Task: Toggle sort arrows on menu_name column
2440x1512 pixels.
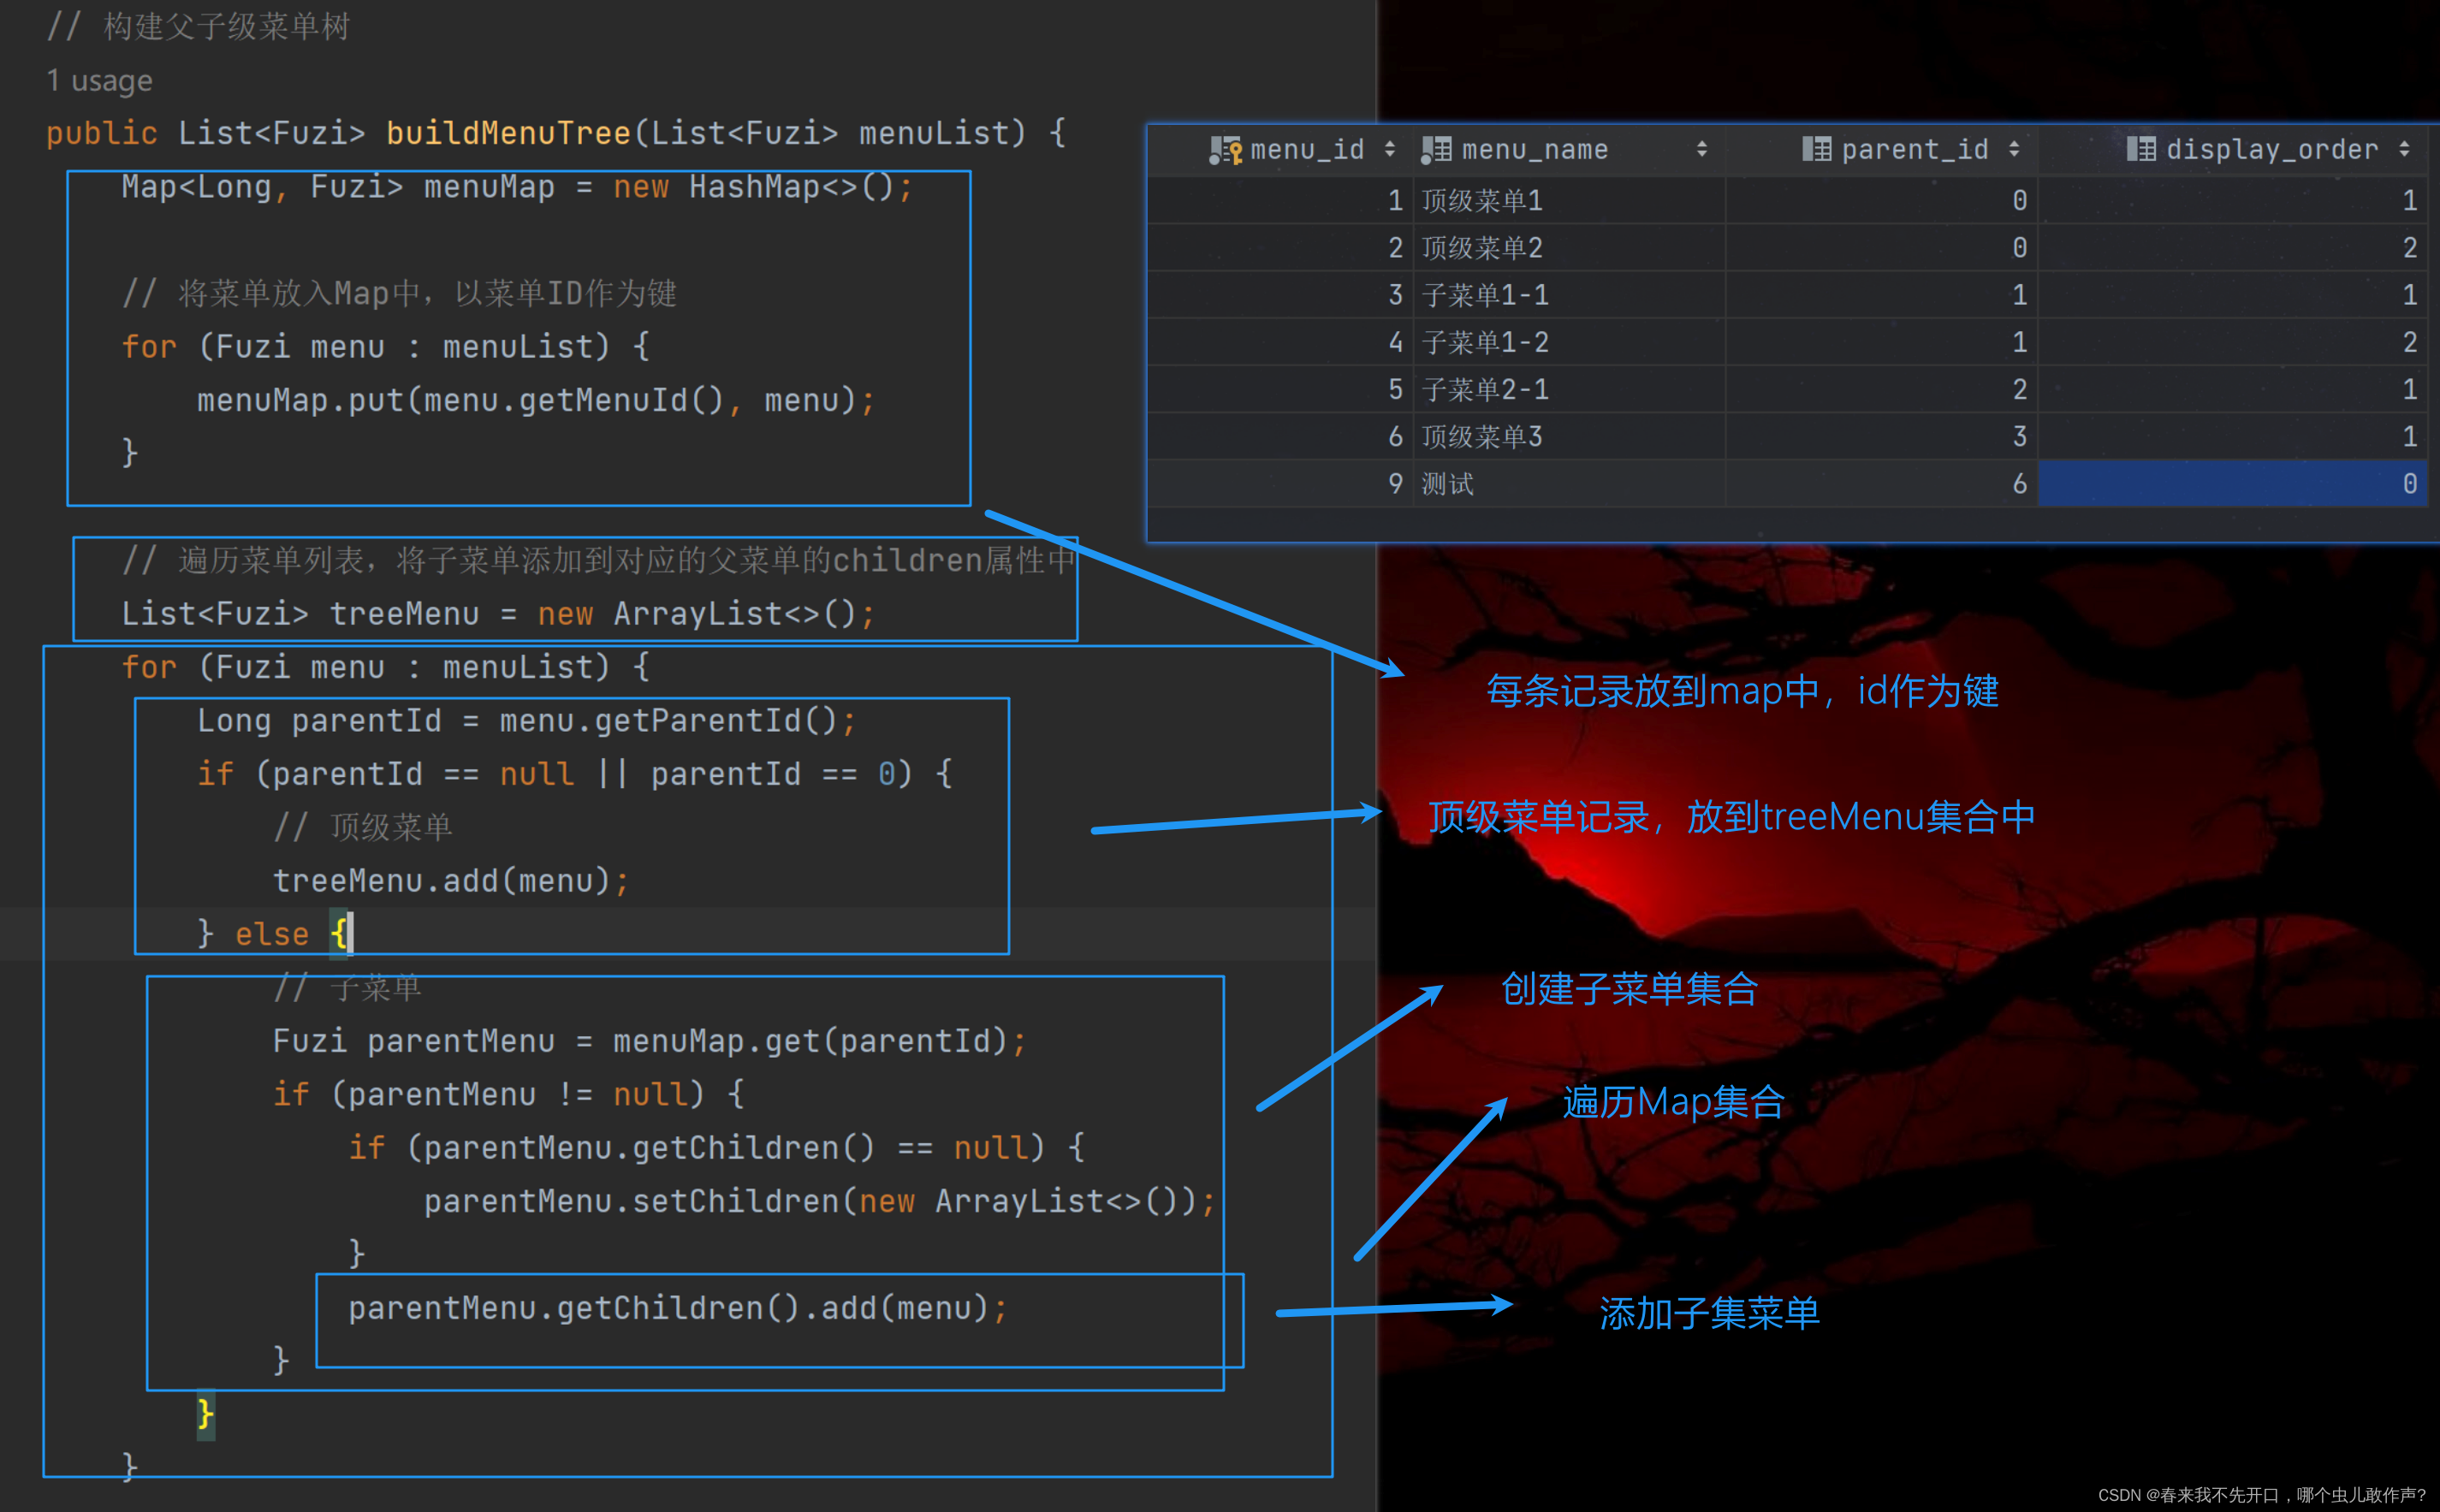Action: click(1701, 150)
